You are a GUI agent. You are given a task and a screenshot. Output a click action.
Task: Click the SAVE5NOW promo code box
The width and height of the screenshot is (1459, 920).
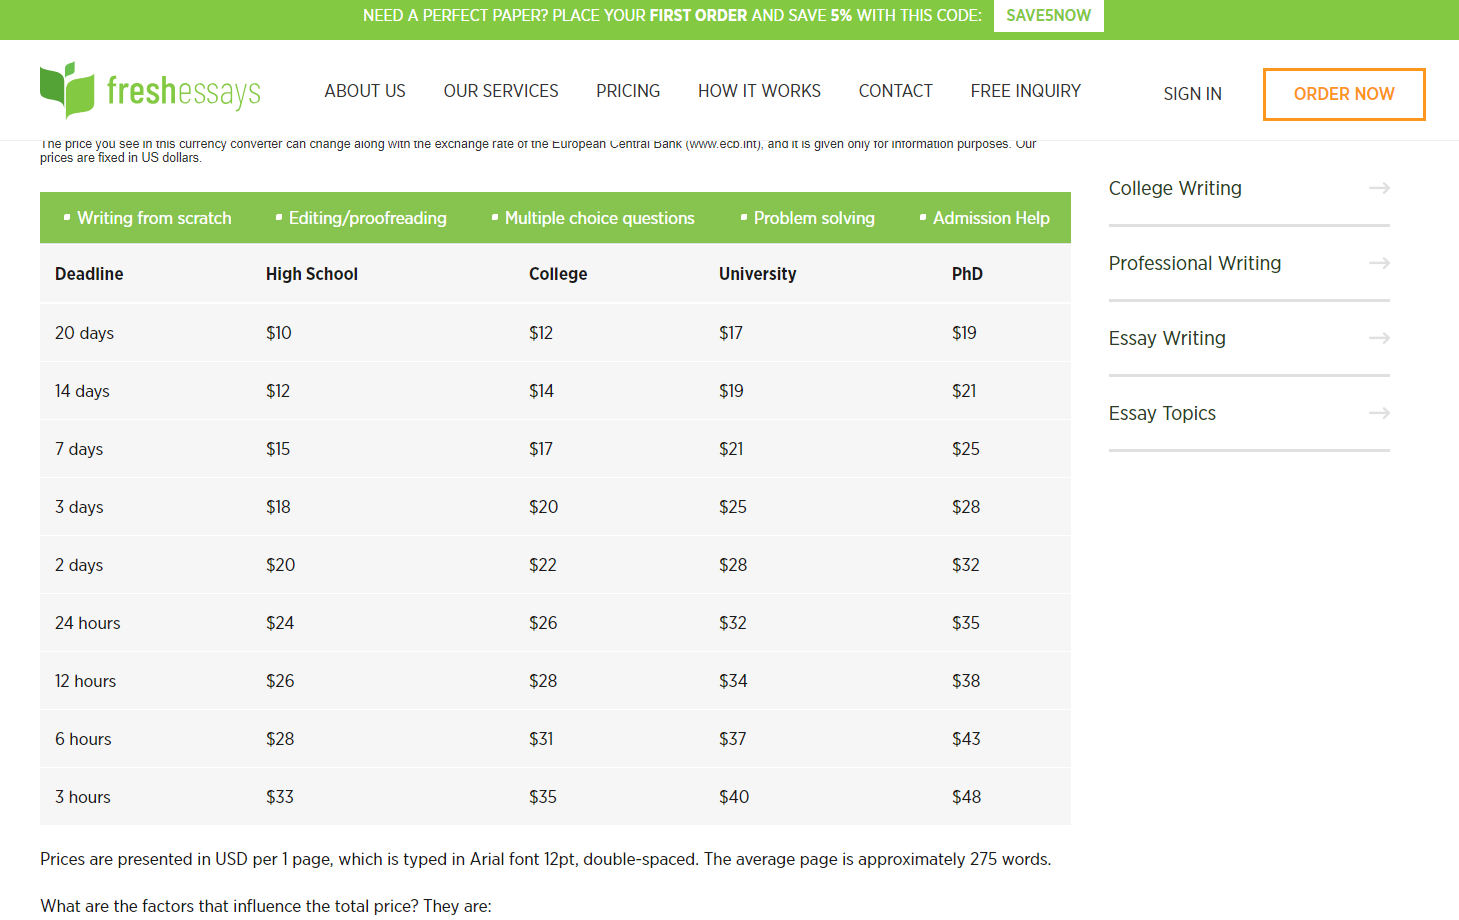(x=1049, y=16)
